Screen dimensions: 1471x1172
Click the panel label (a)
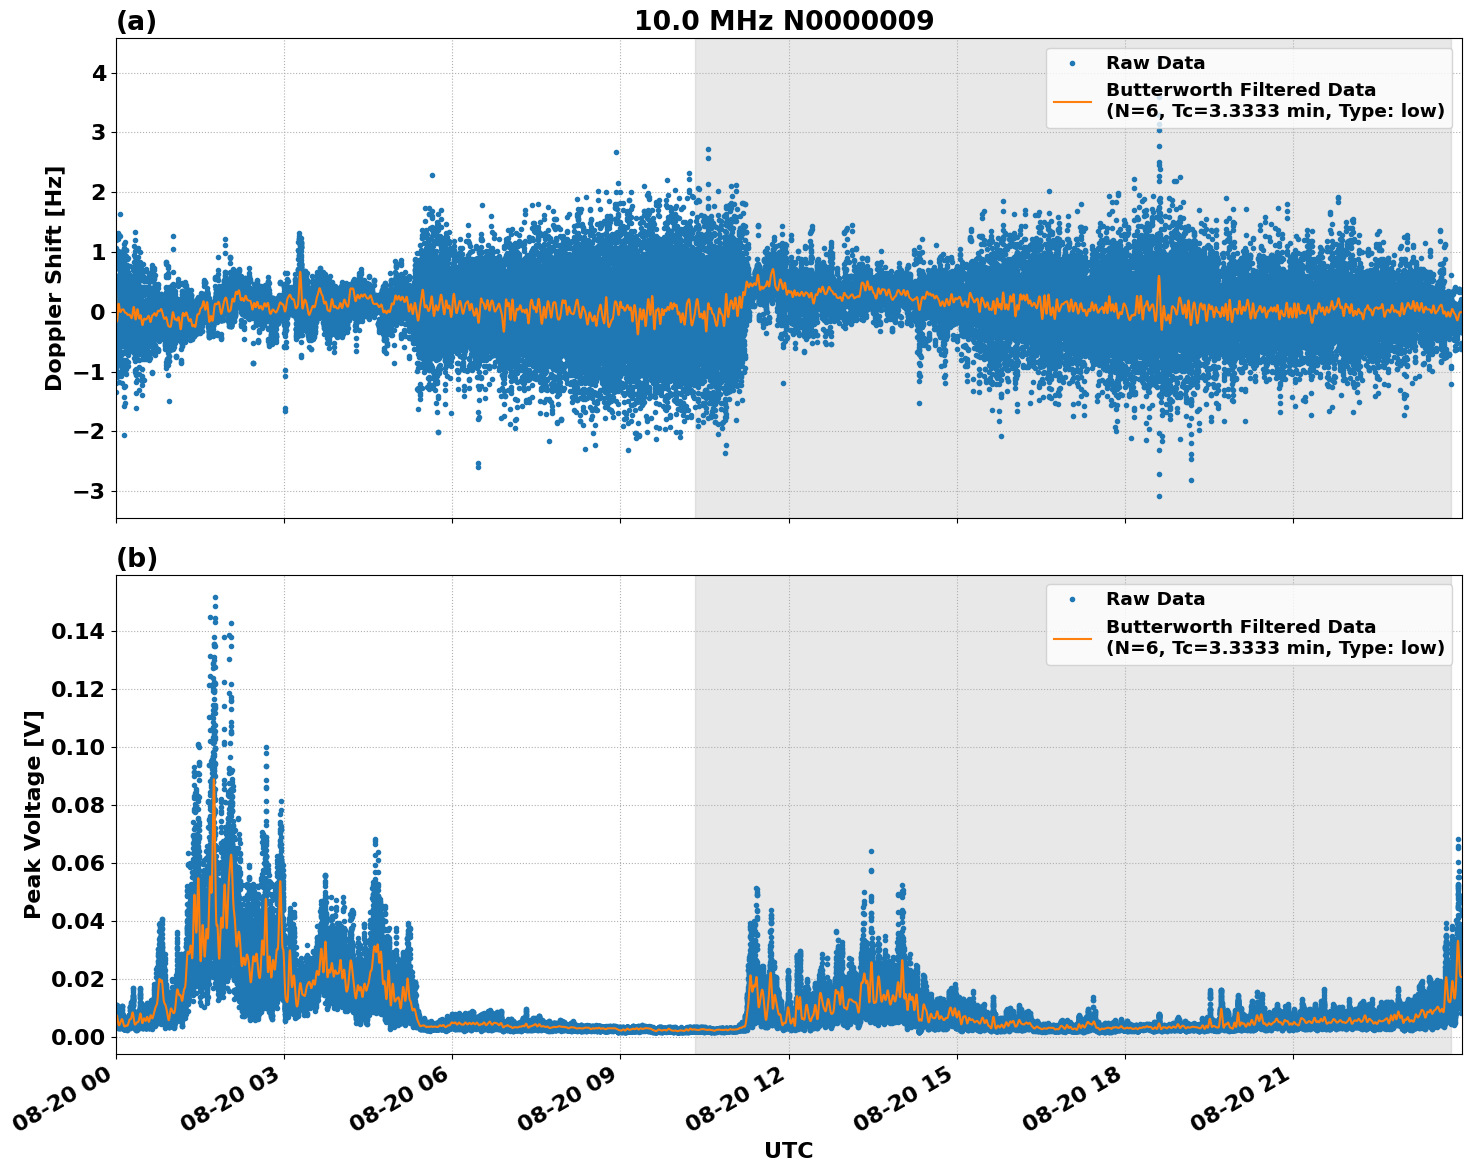click(137, 18)
